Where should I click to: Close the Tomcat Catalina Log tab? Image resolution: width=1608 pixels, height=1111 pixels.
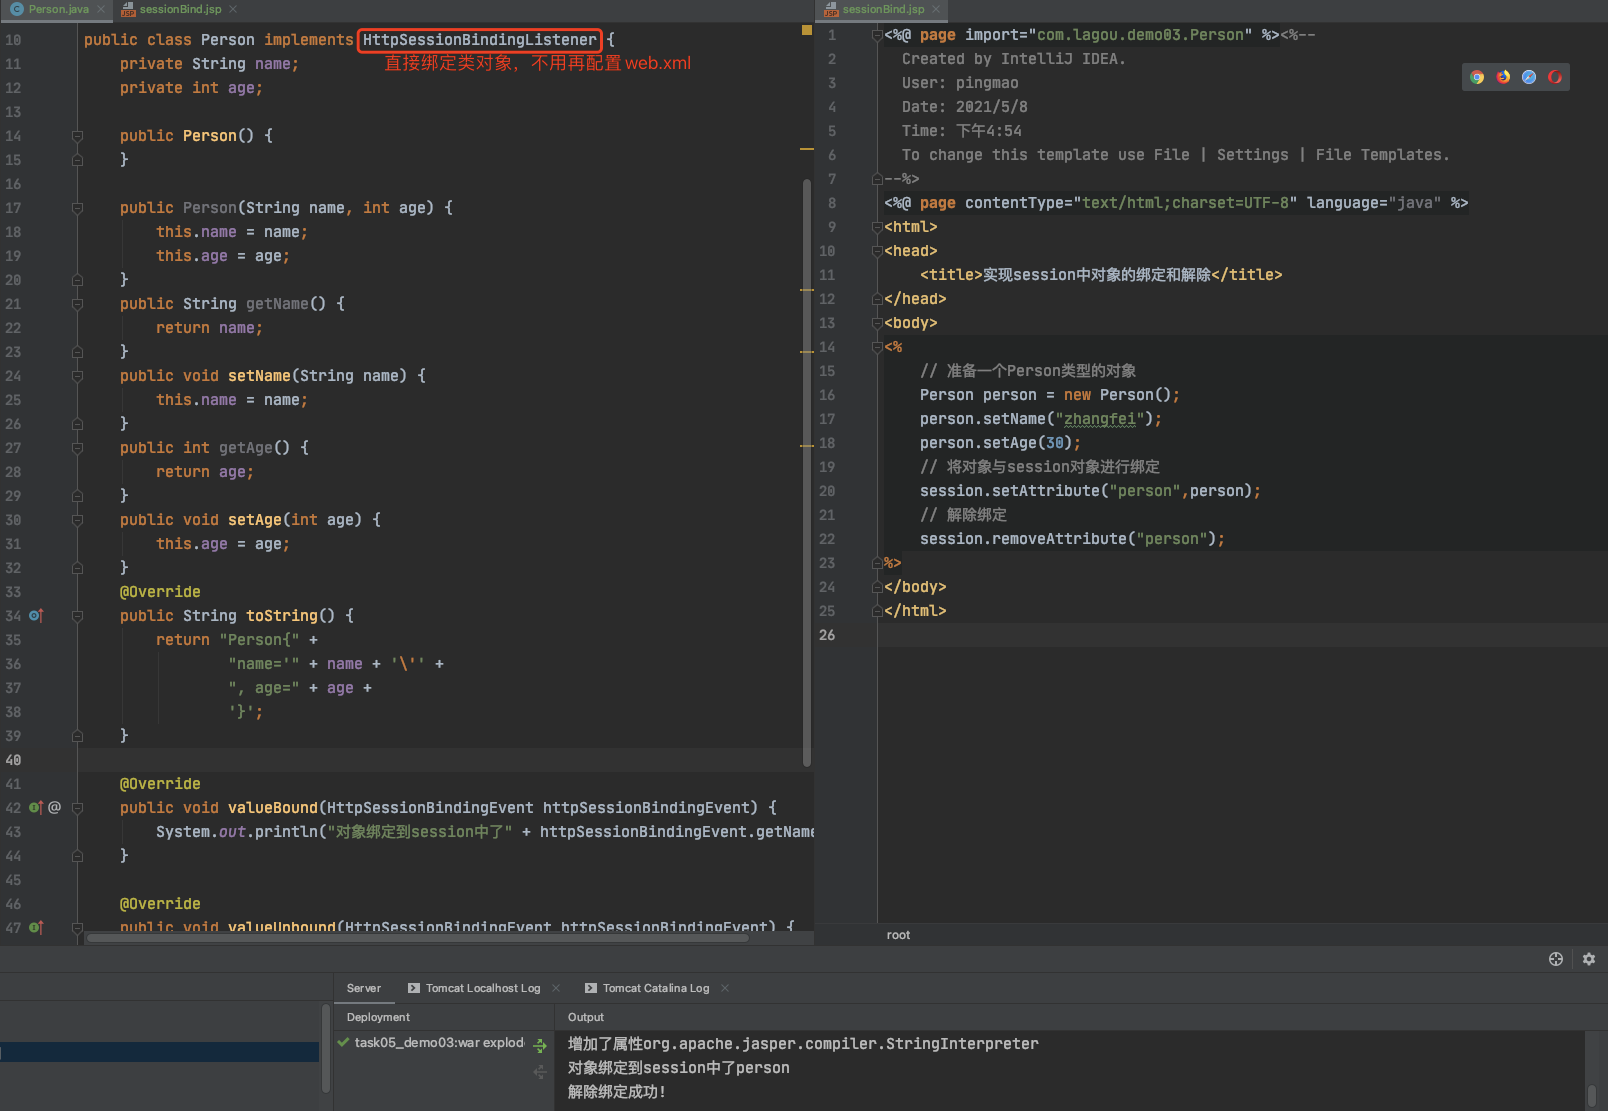tap(725, 988)
